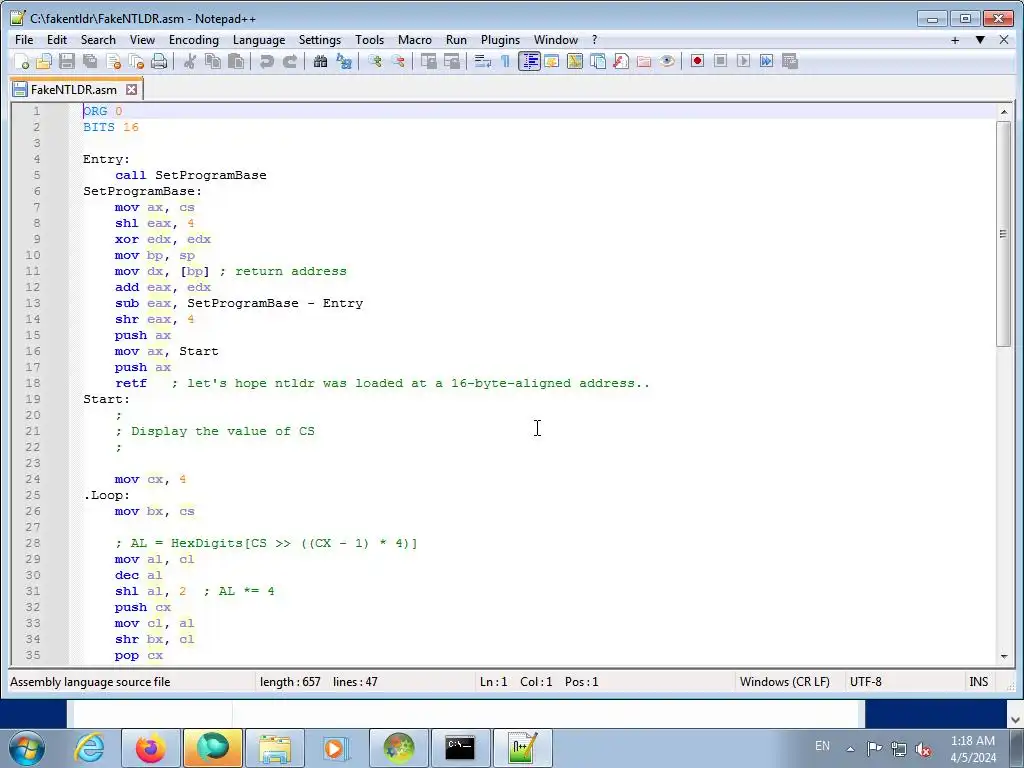1024x768 pixels.
Task: Create a new file with New icon
Action: click(x=22, y=61)
